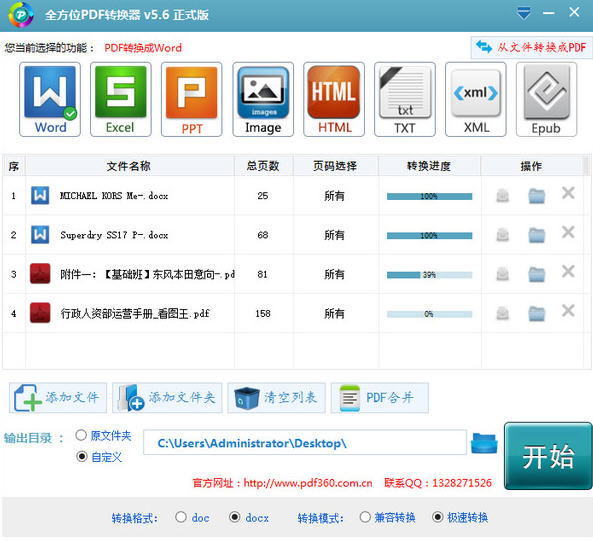Click the file list vertical scrollbar

(x=587, y=261)
